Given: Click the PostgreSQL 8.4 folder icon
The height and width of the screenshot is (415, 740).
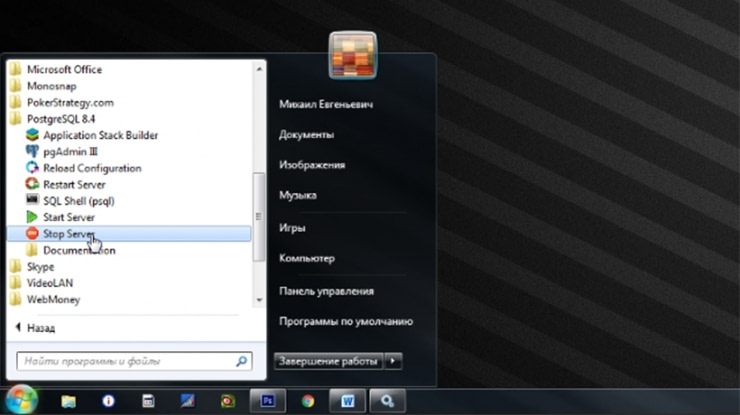Looking at the screenshot, I should [x=16, y=119].
